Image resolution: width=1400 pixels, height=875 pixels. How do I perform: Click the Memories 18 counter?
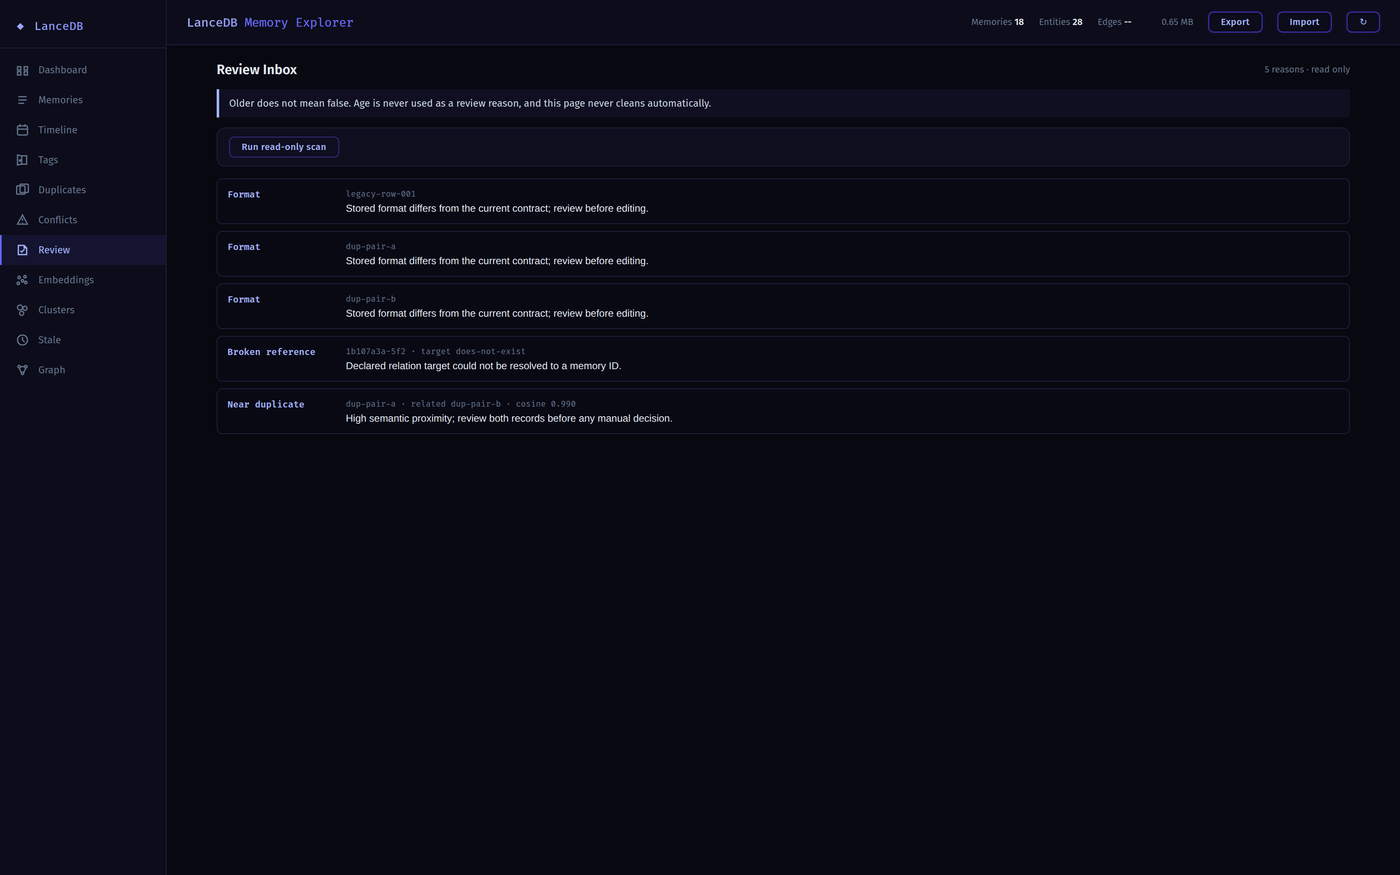997,22
